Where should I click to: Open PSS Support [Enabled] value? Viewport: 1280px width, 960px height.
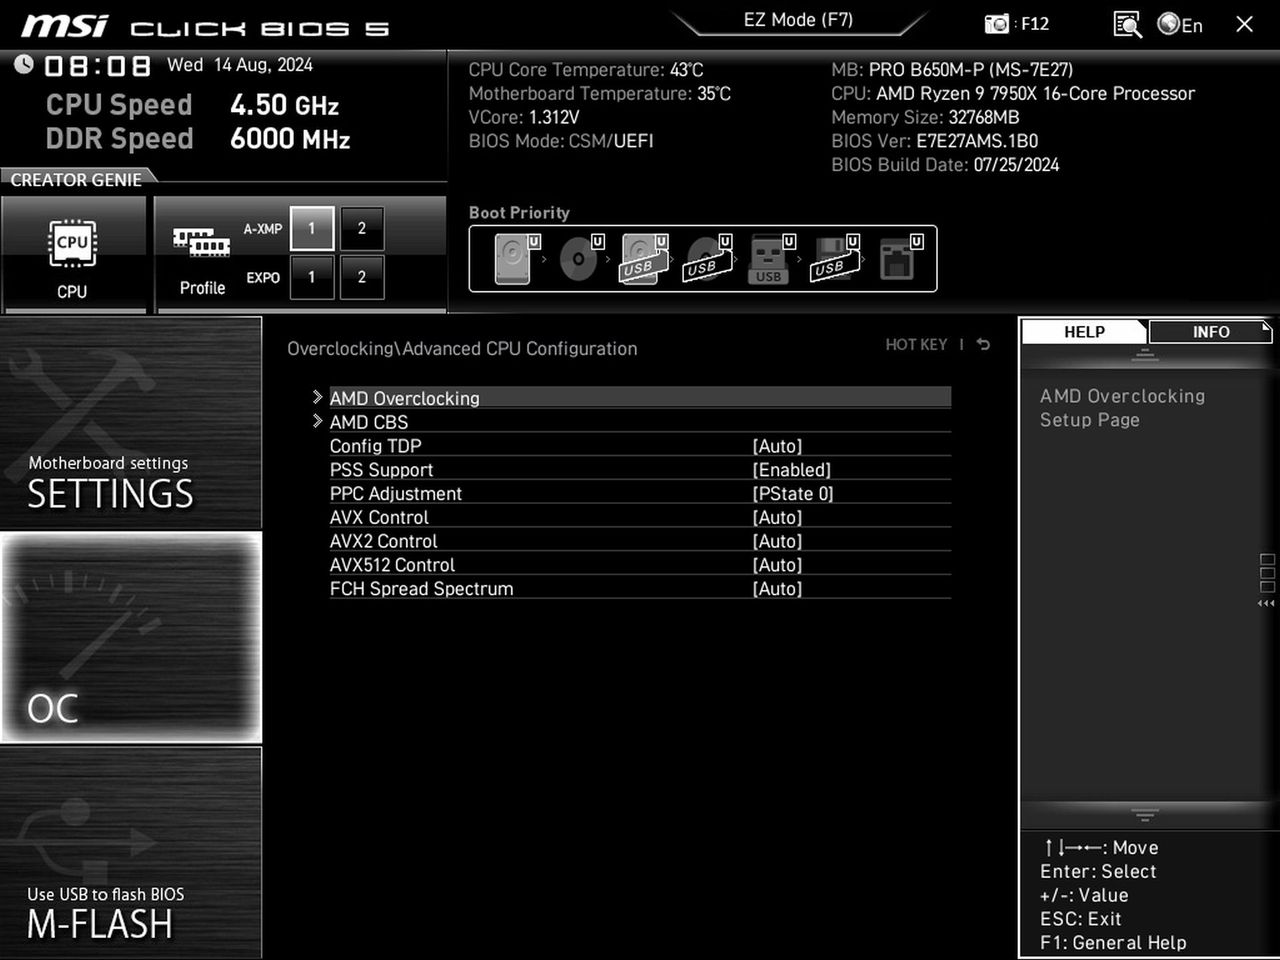[x=791, y=470]
